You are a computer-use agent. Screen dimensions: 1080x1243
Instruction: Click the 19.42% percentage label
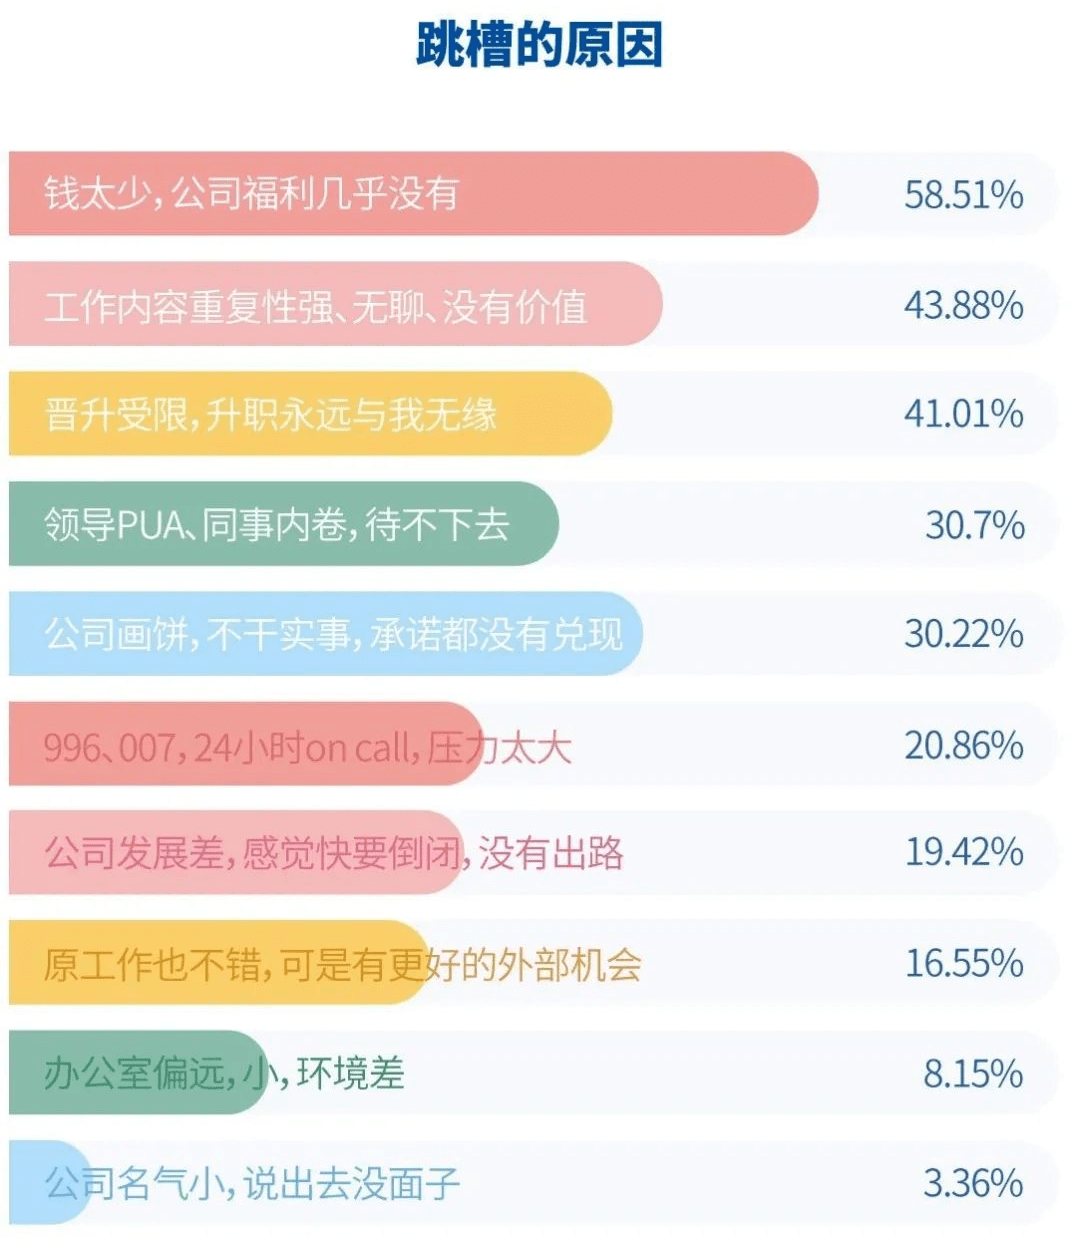coord(964,852)
